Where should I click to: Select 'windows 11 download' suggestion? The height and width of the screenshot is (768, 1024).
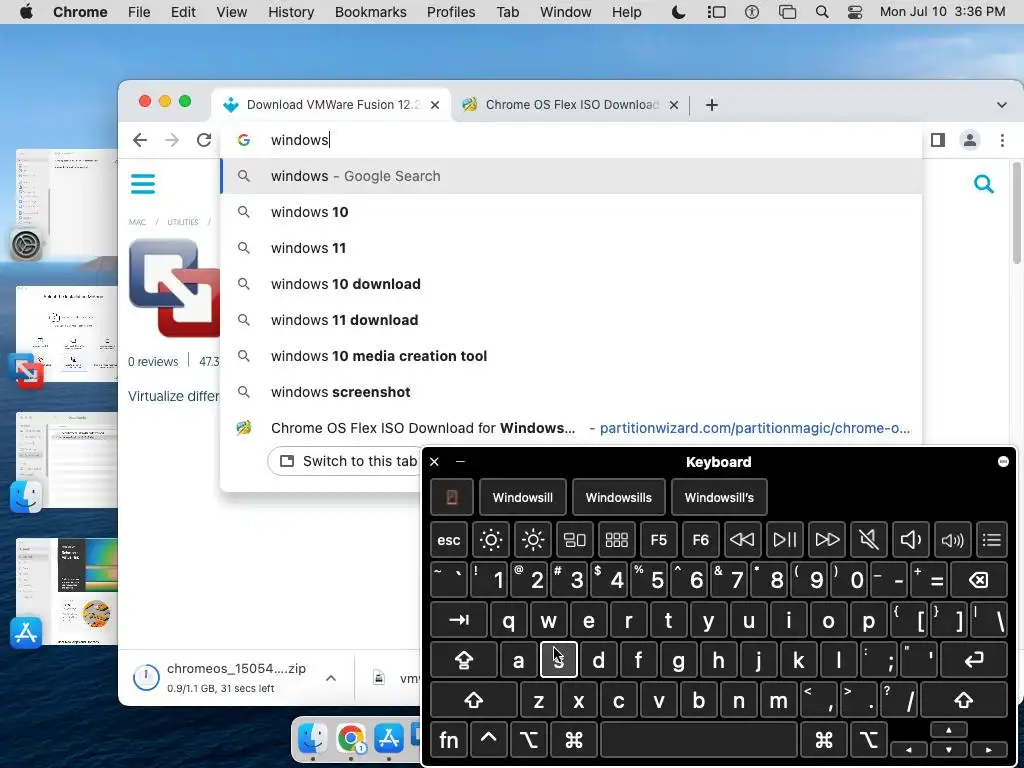(571, 320)
